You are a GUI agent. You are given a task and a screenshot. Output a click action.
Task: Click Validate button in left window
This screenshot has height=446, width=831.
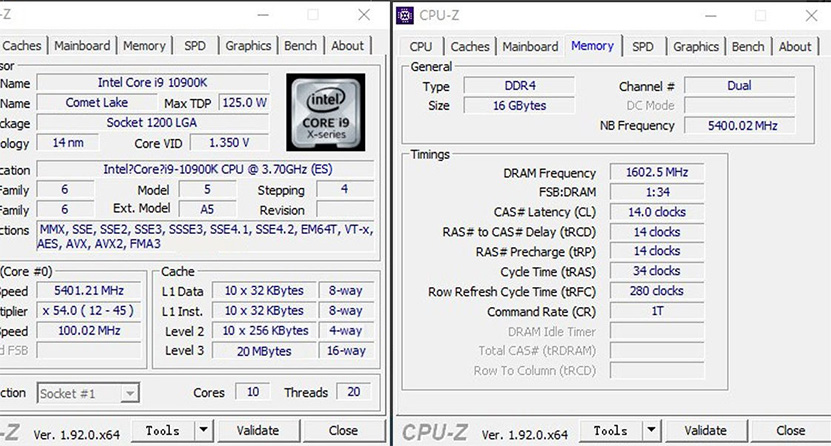(x=258, y=431)
